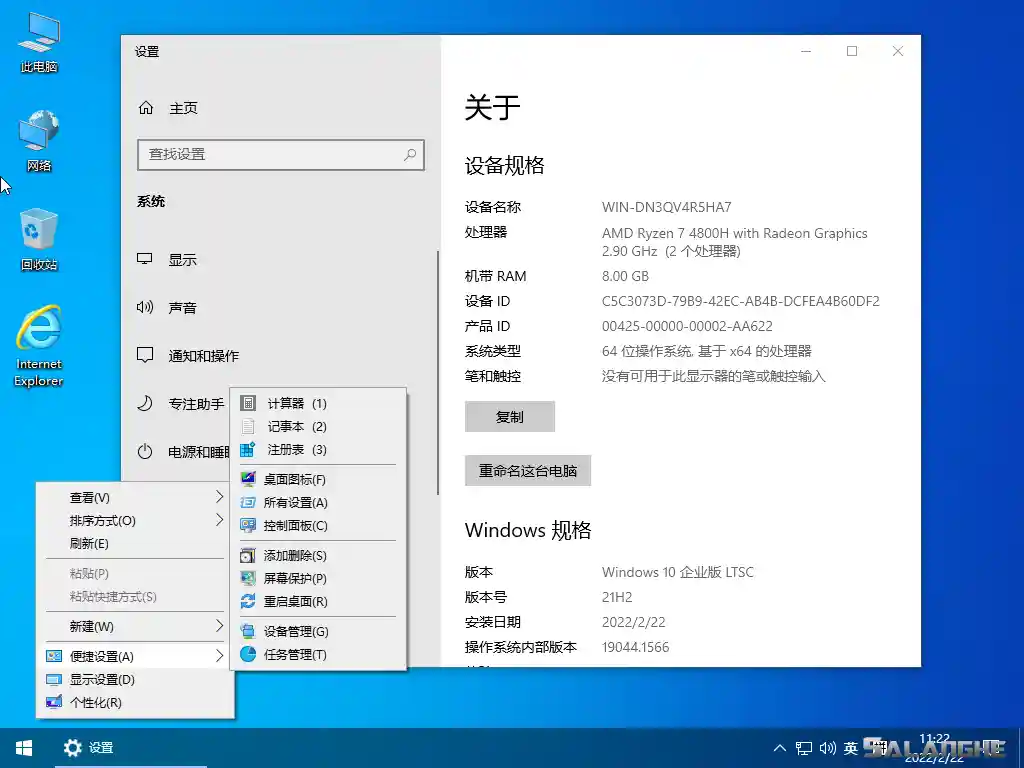Click the 复制 (Copy) button
The height and width of the screenshot is (768, 1024).
coord(510,416)
